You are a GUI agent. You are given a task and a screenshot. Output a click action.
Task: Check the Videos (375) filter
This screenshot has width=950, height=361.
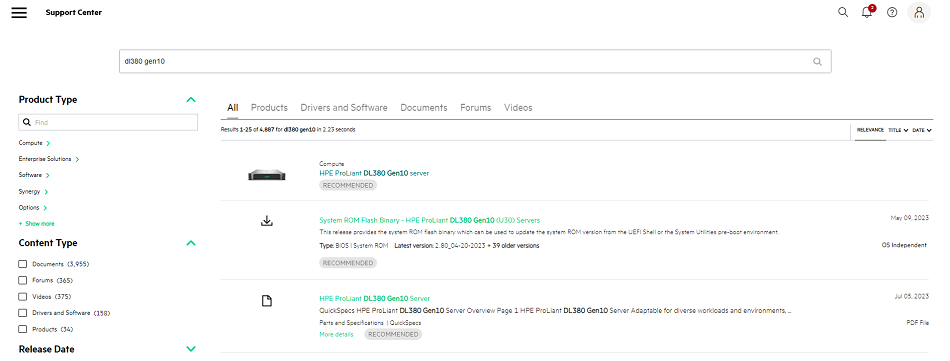coord(23,297)
